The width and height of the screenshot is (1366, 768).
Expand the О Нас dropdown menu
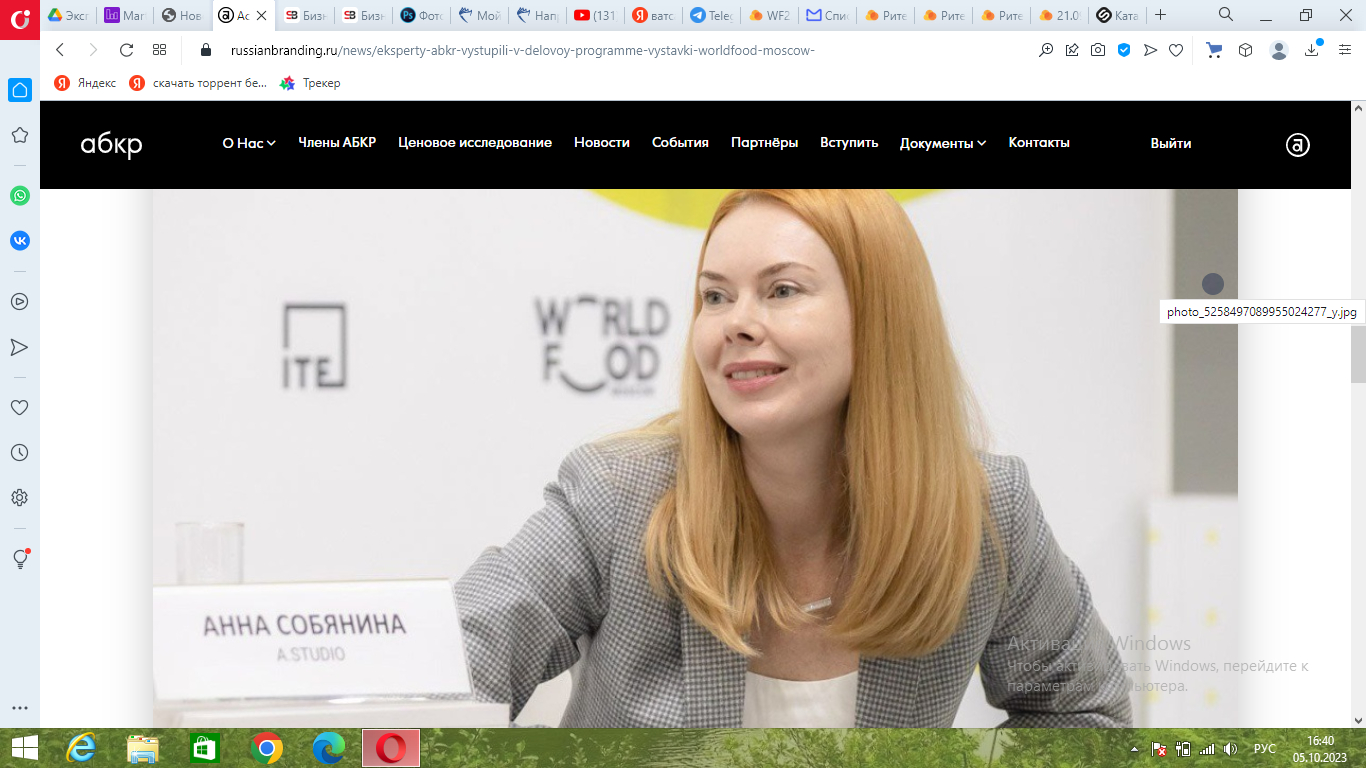[249, 143]
